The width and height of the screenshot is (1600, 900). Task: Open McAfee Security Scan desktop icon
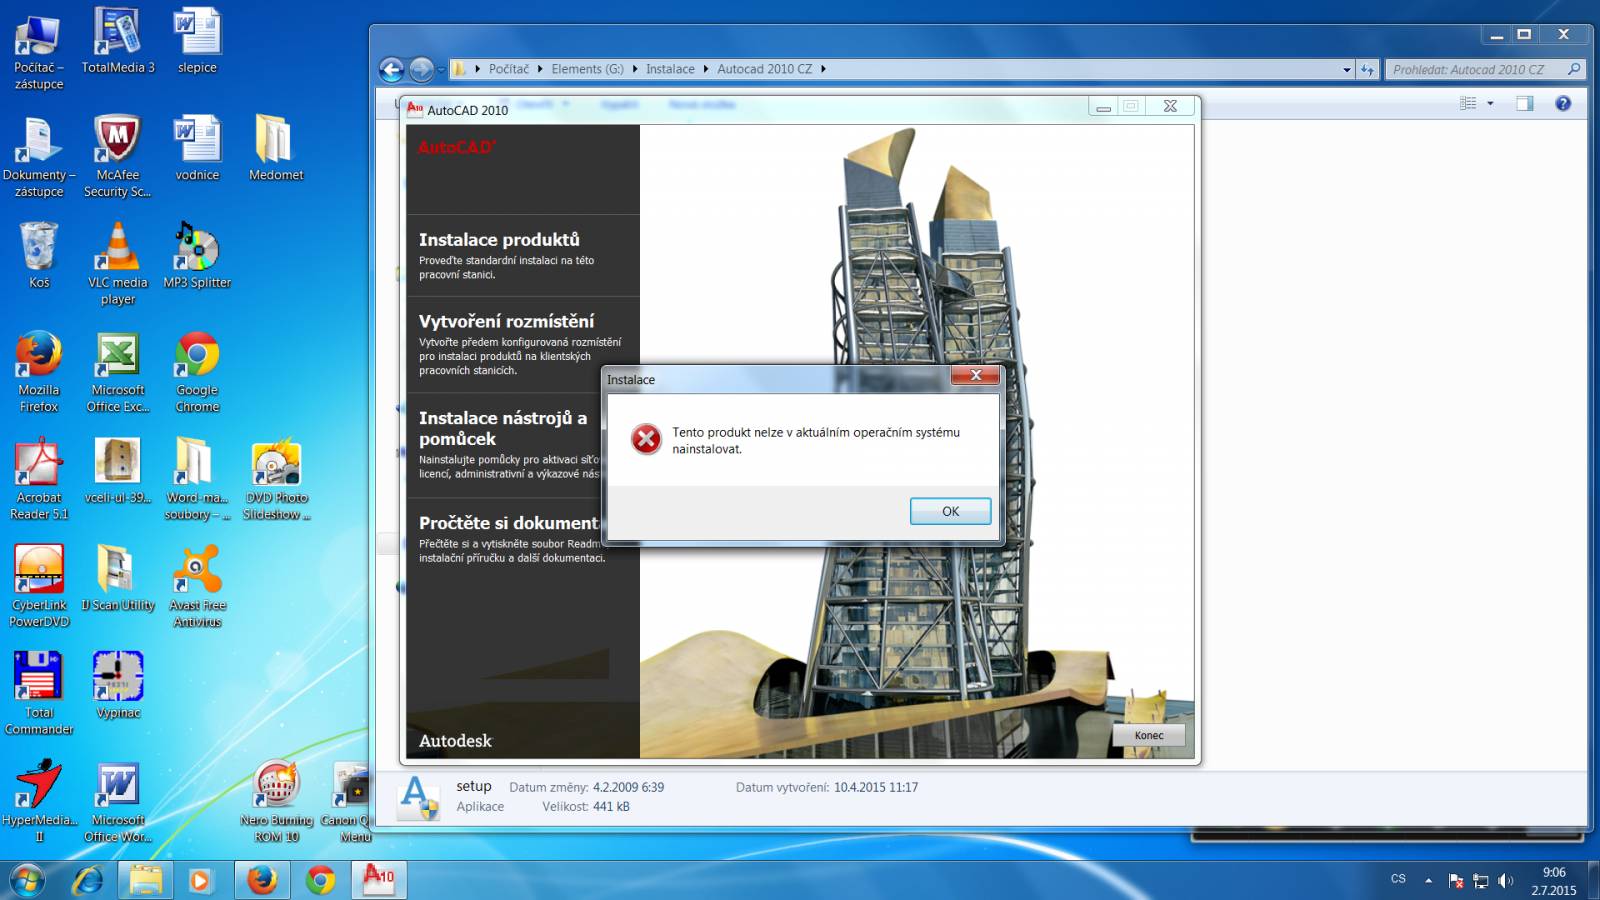[x=118, y=156]
